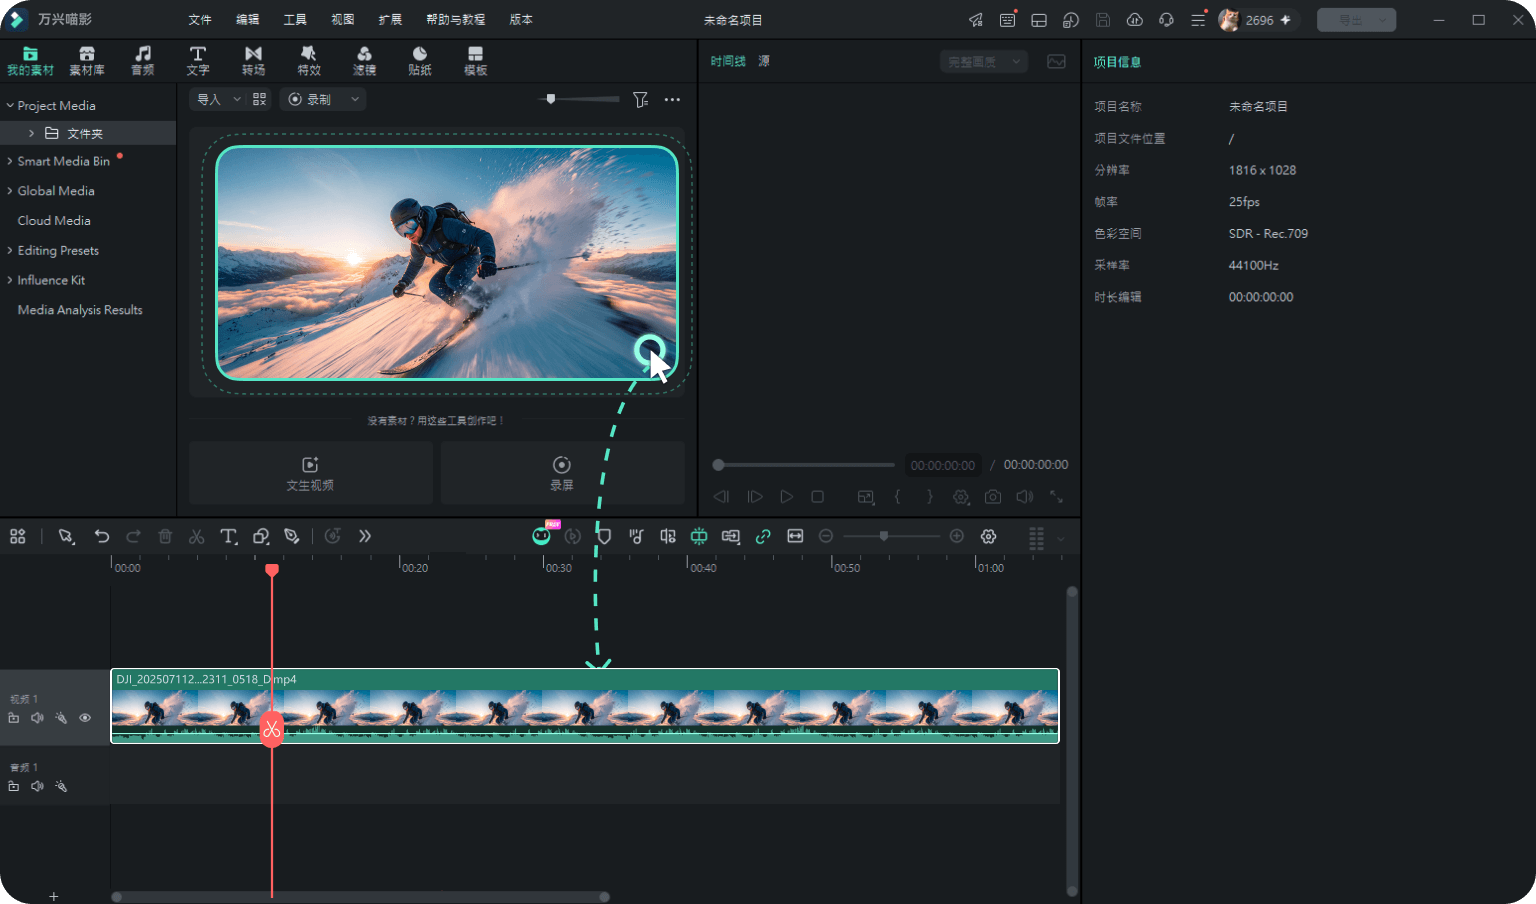Image resolution: width=1536 pixels, height=904 pixels.
Task: Undo the last edit in timeline toolbar
Action: tap(101, 536)
